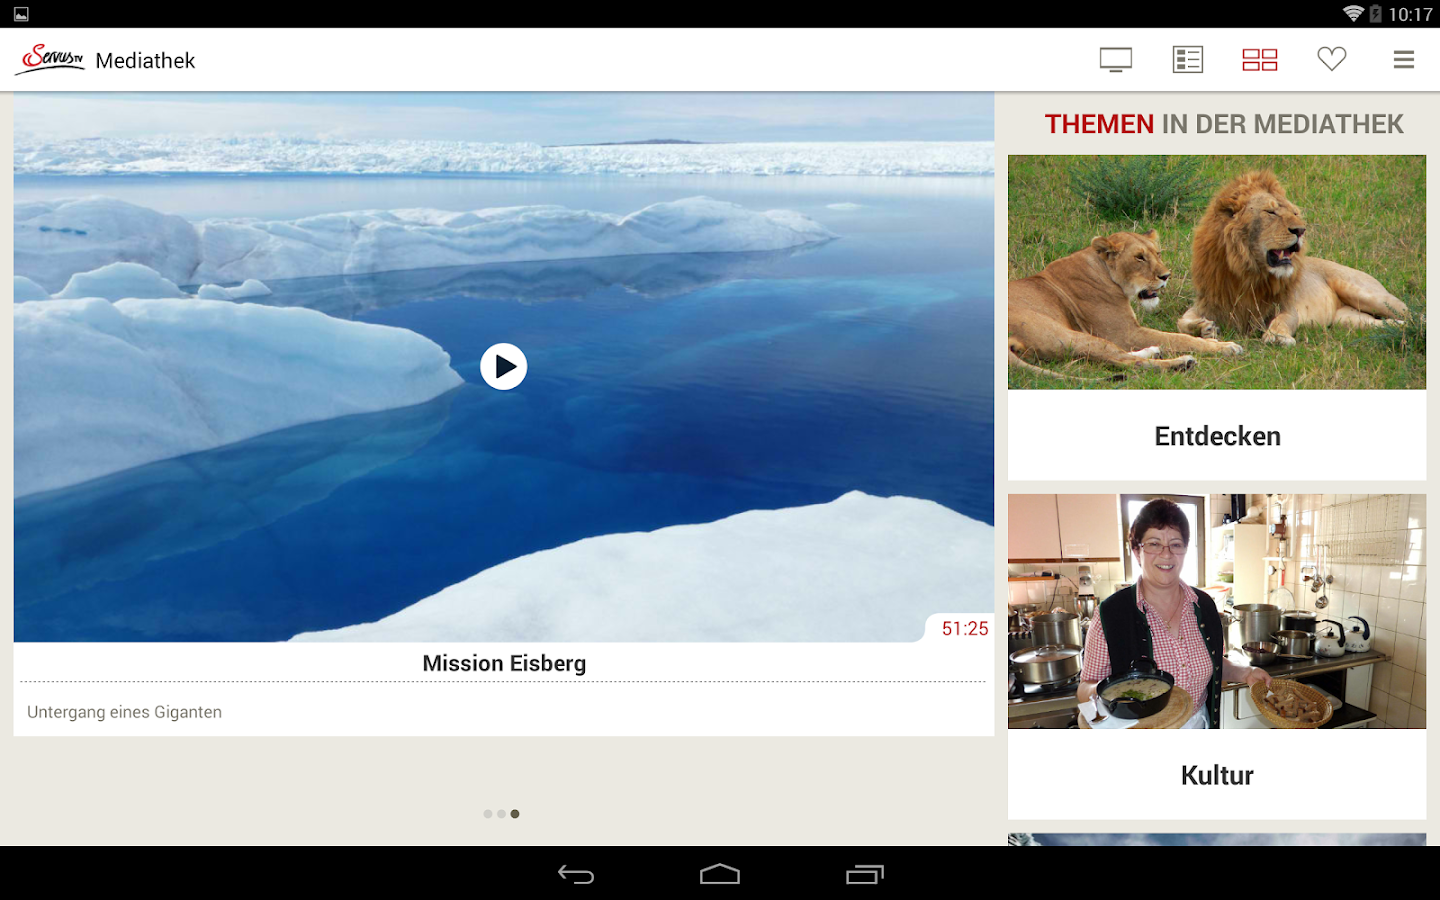
Task: Open the screenshot notification icon
Action: click(x=22, y=14)
